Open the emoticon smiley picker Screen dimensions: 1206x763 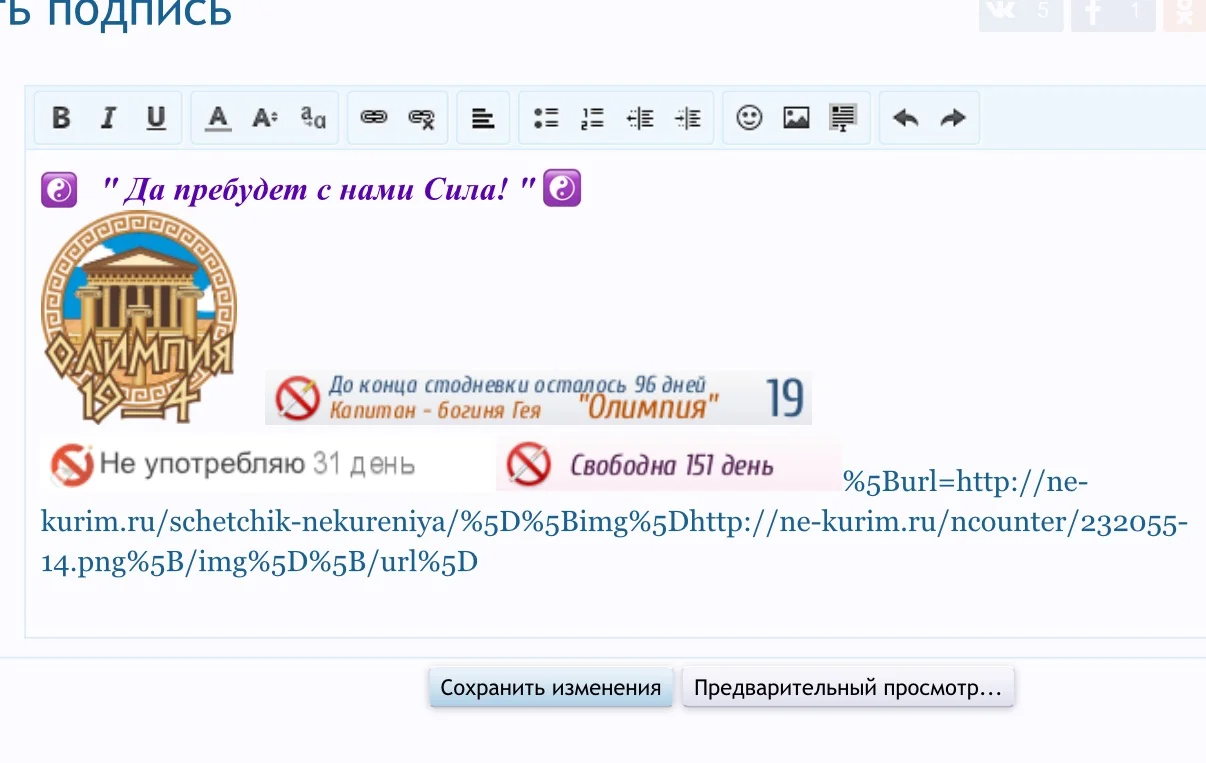749,118
